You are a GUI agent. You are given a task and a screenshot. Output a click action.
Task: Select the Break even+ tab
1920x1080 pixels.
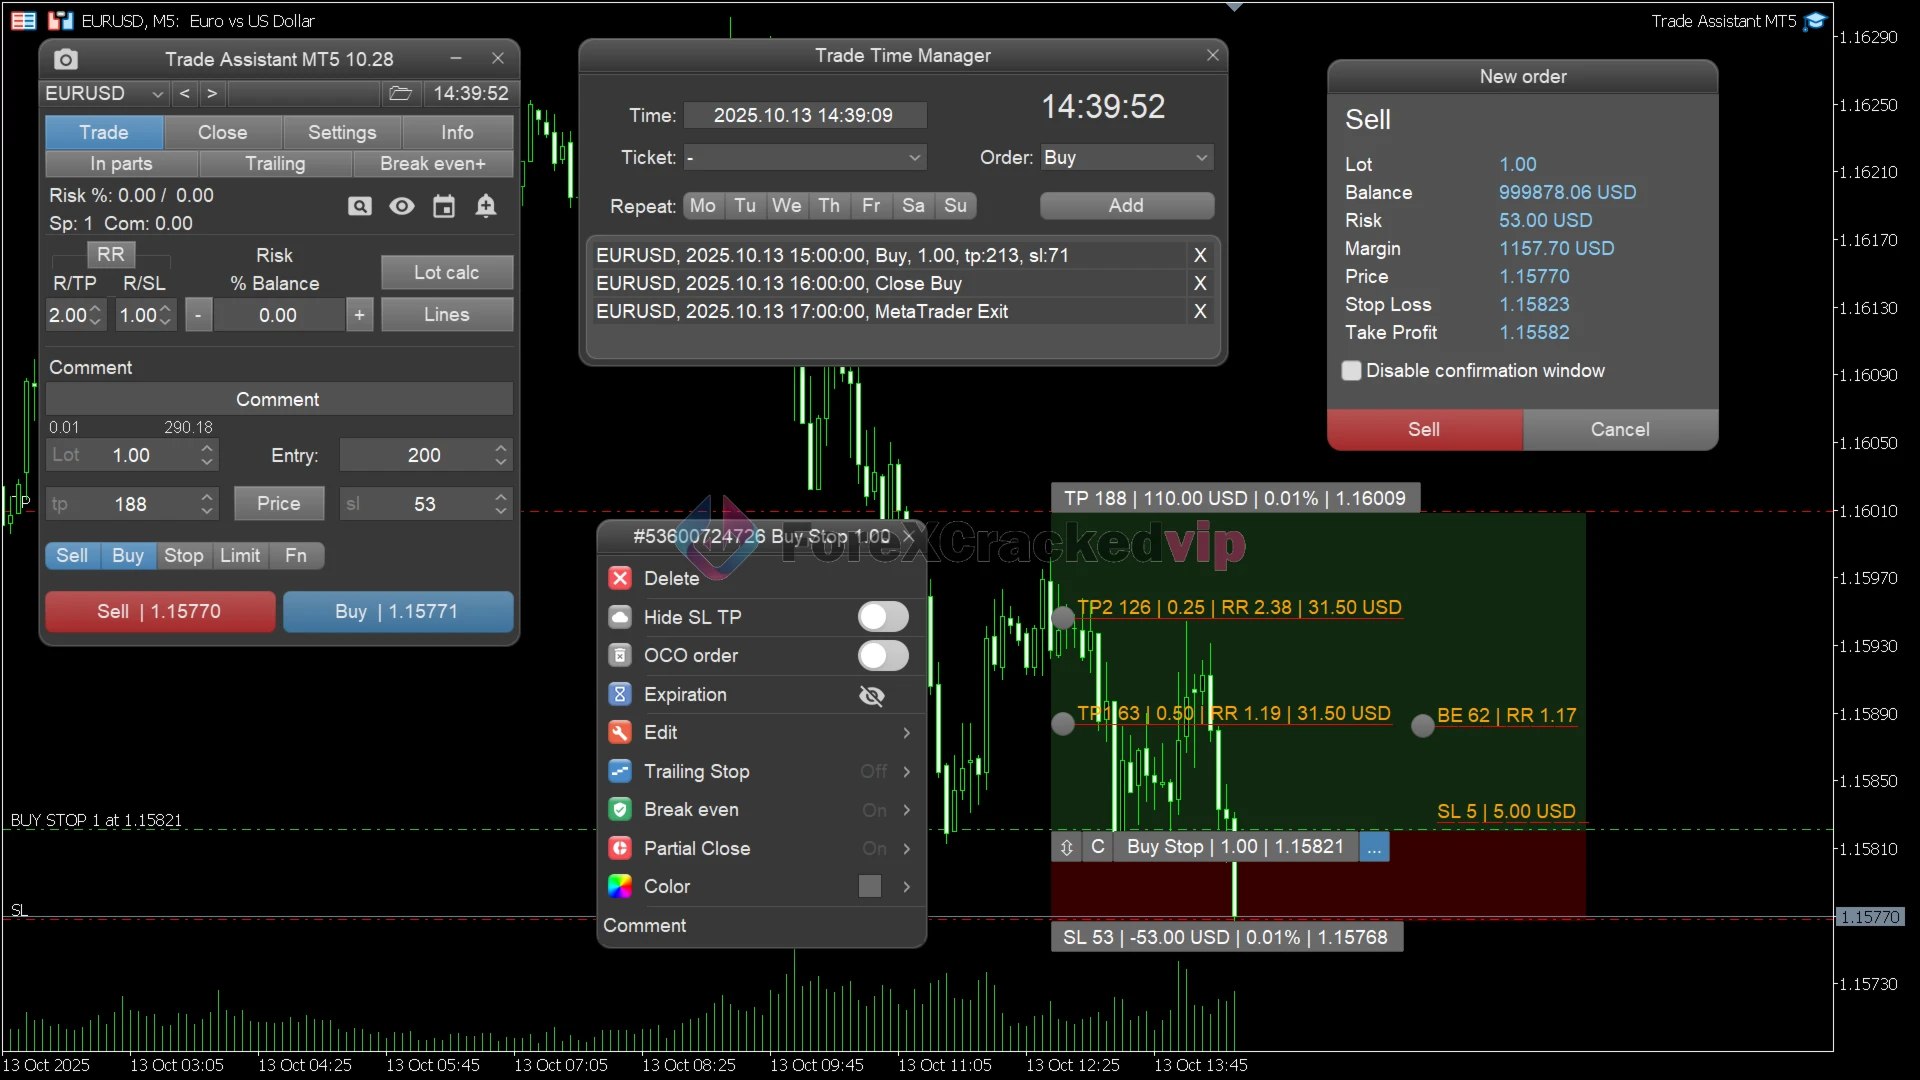point(433,163)
